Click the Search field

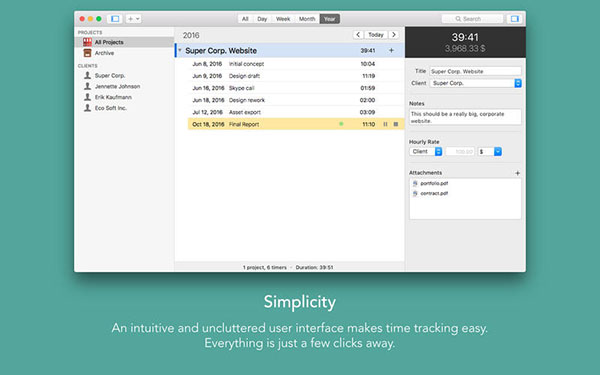click(472, 19)
